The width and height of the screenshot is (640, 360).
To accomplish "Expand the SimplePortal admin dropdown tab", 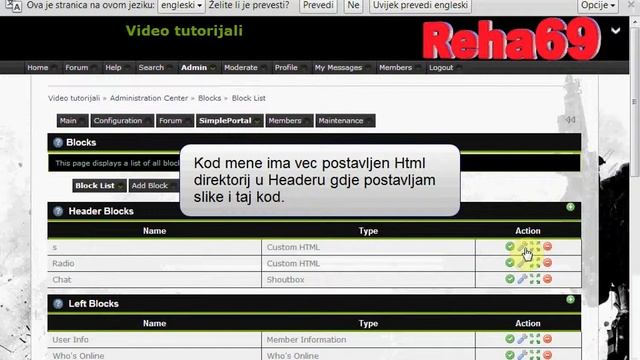I will click(229, 121).
